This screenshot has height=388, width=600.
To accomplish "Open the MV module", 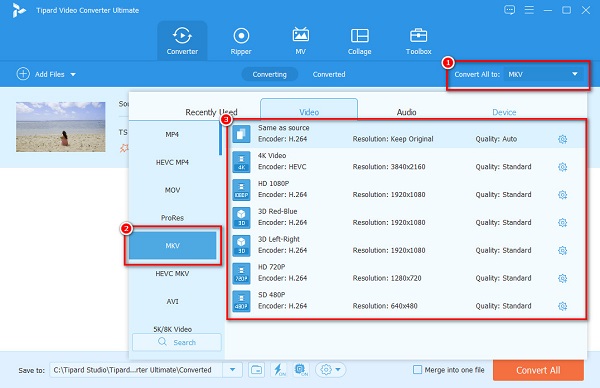I will click(x=300, y=41).
